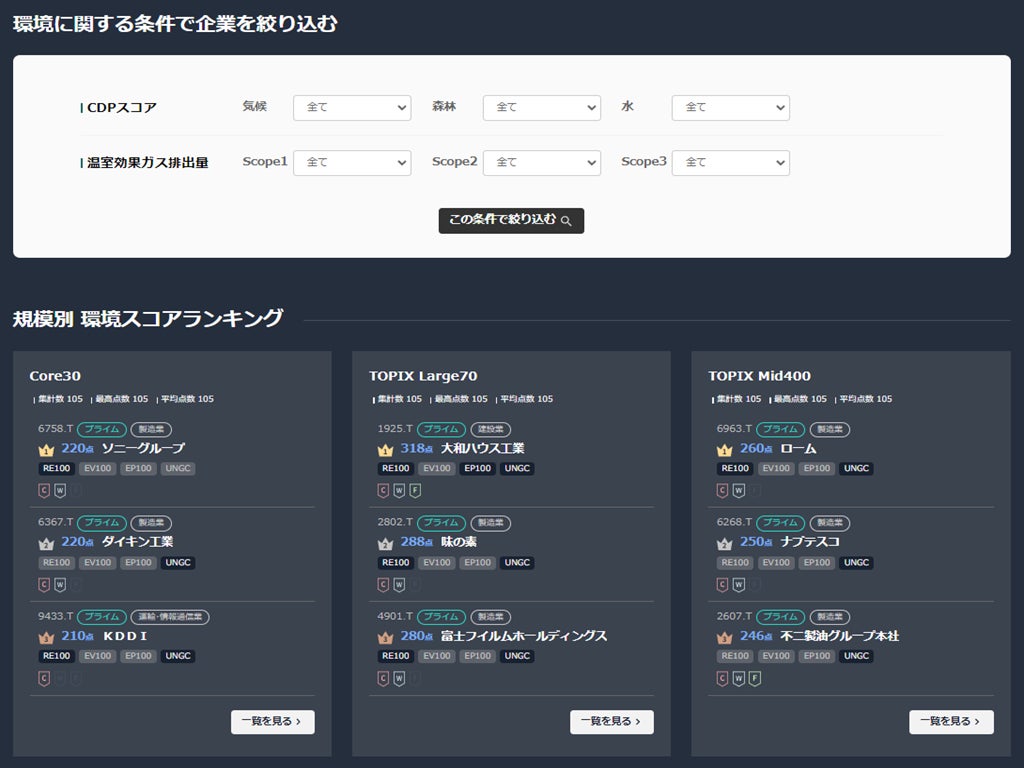Click the F forest badge under 不二製油グループ本社

[754, 679]
